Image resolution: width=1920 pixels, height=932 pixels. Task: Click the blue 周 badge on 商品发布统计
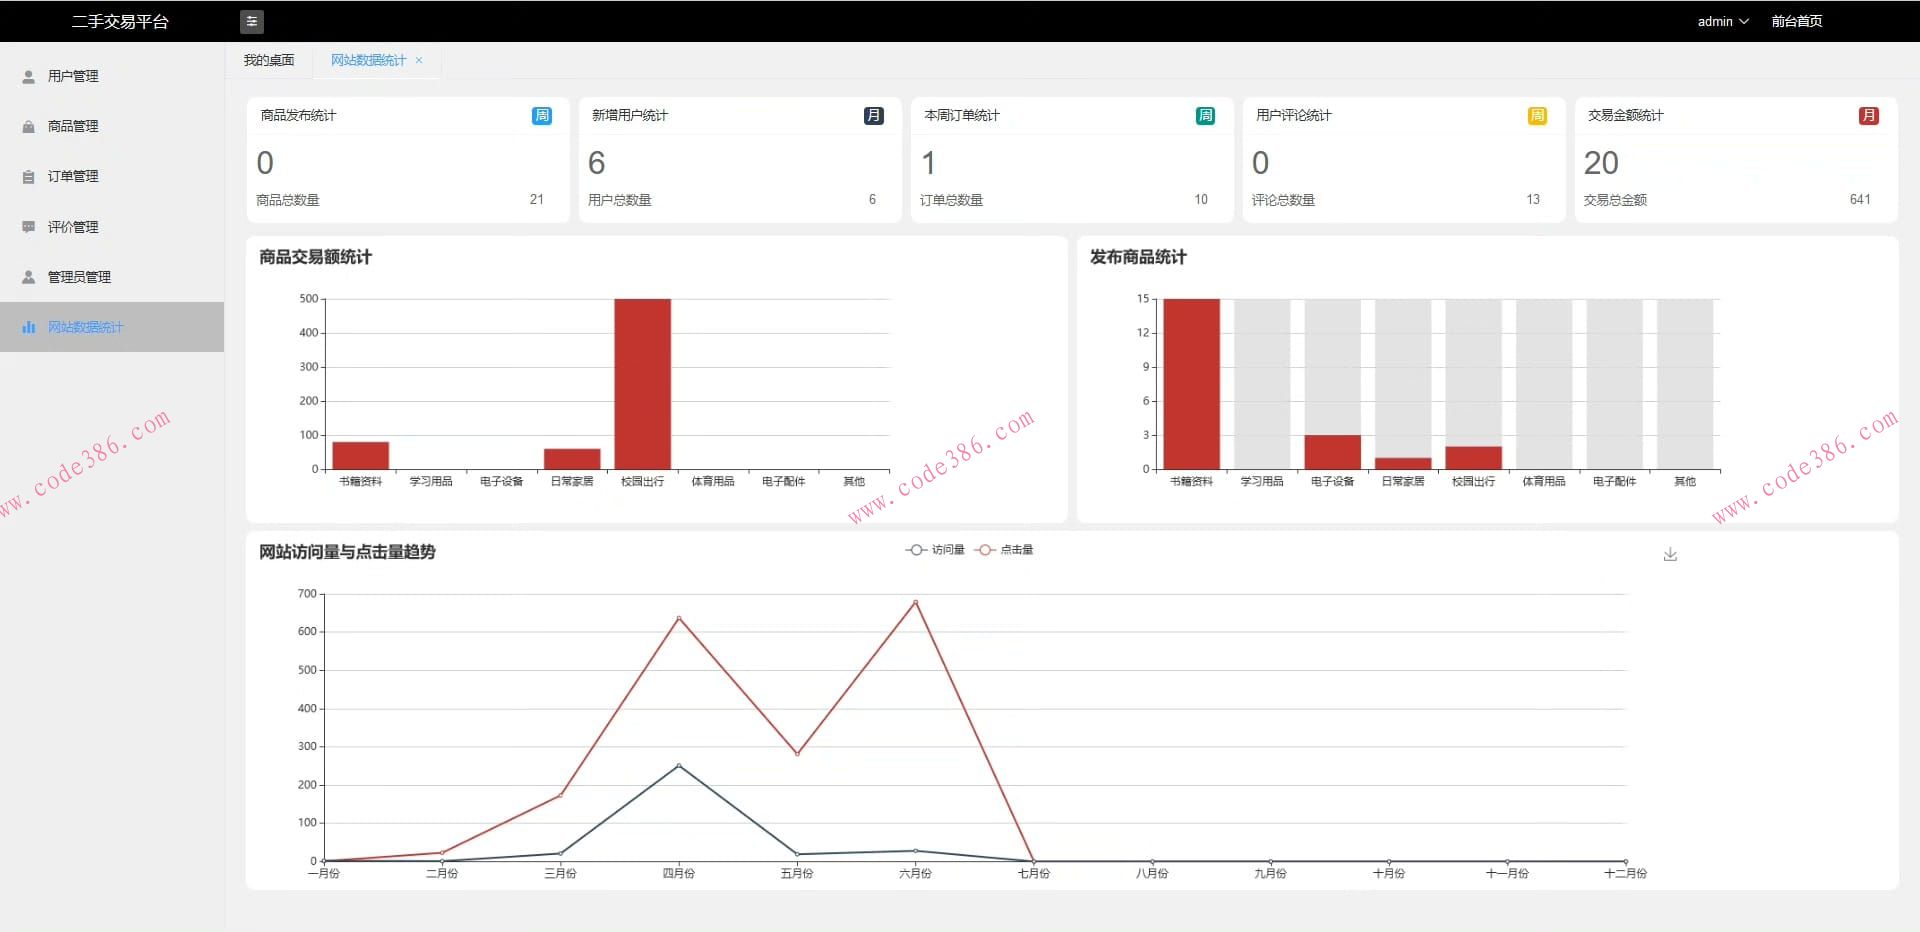click(x=541, y=116)
